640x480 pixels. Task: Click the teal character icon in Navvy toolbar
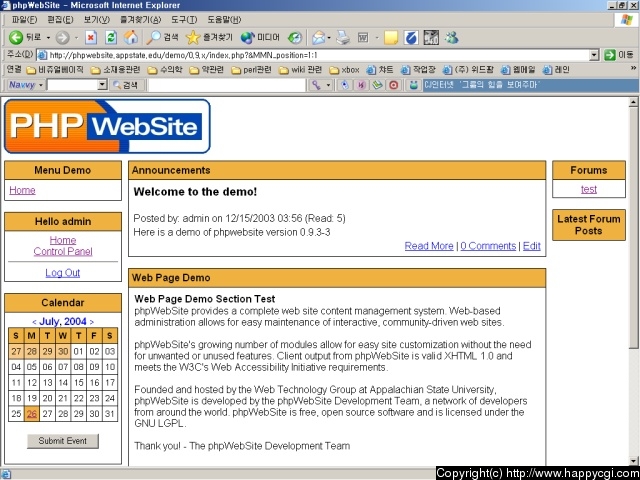point(413,85)
